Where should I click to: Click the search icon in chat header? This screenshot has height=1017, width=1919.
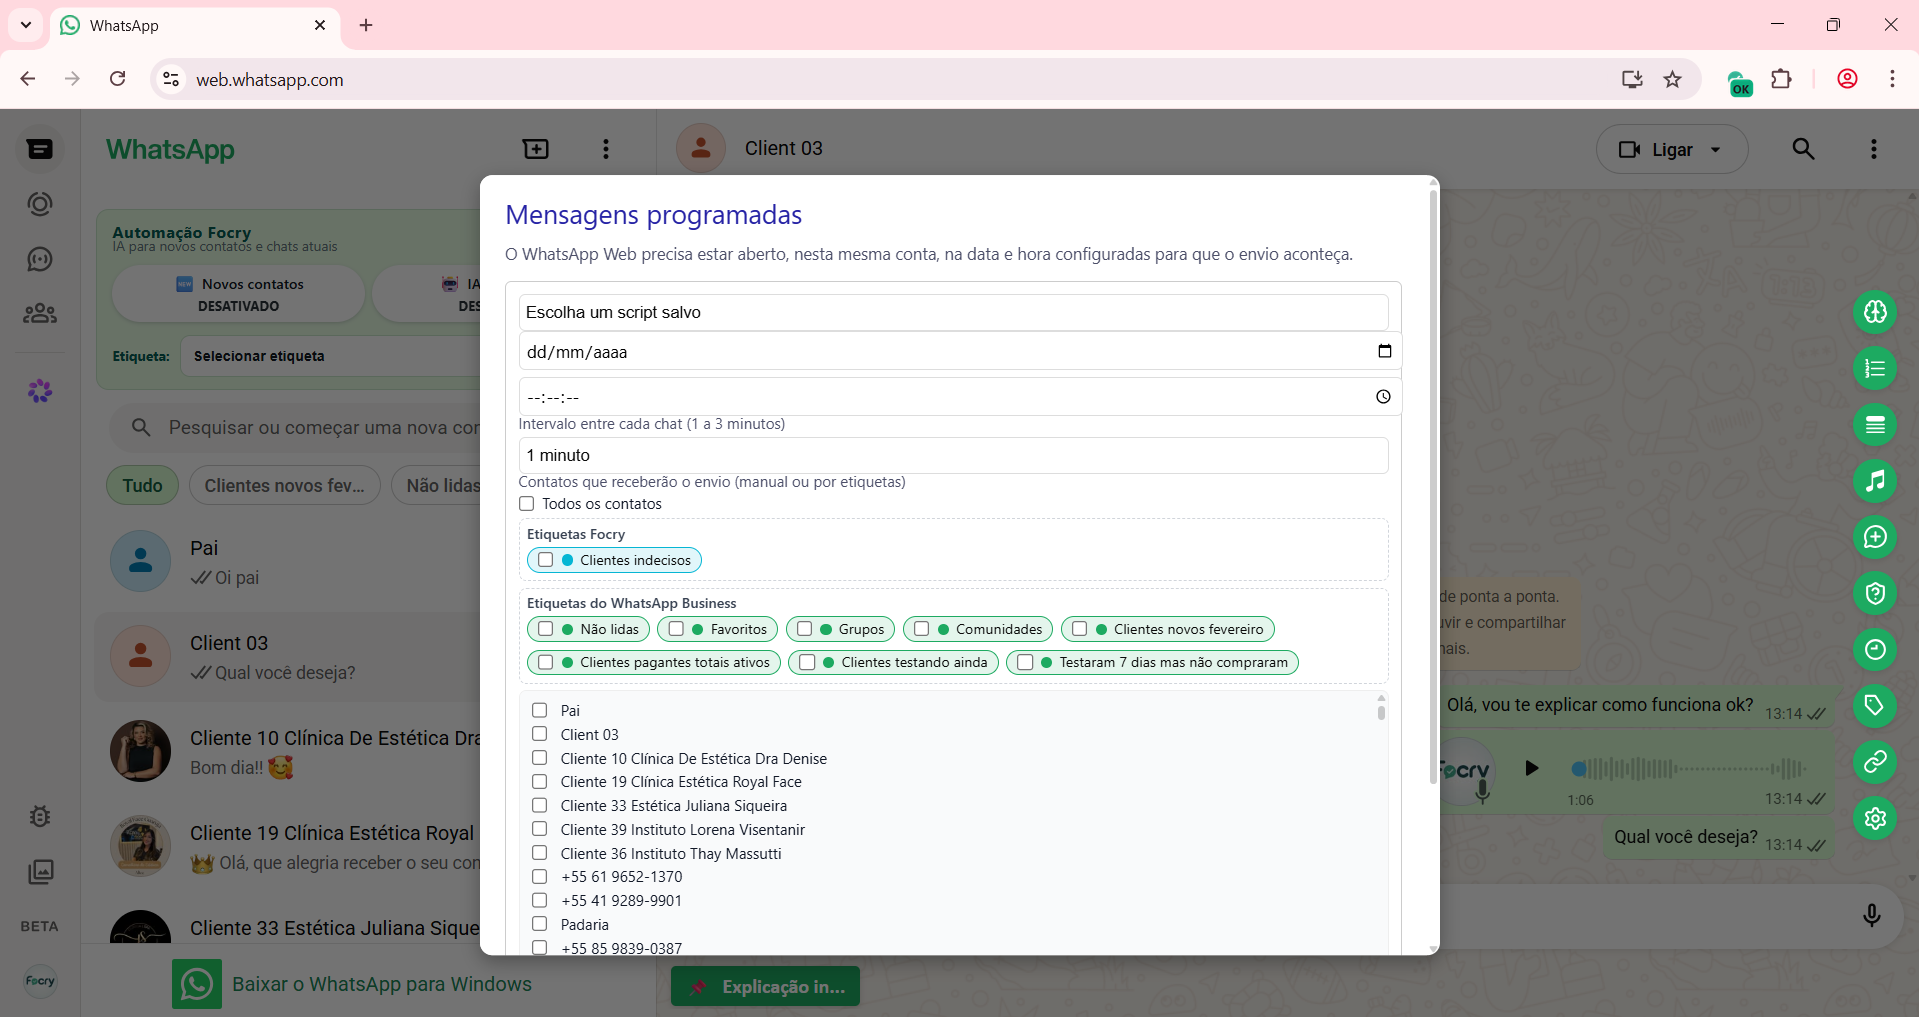(x=1803, y=149)
